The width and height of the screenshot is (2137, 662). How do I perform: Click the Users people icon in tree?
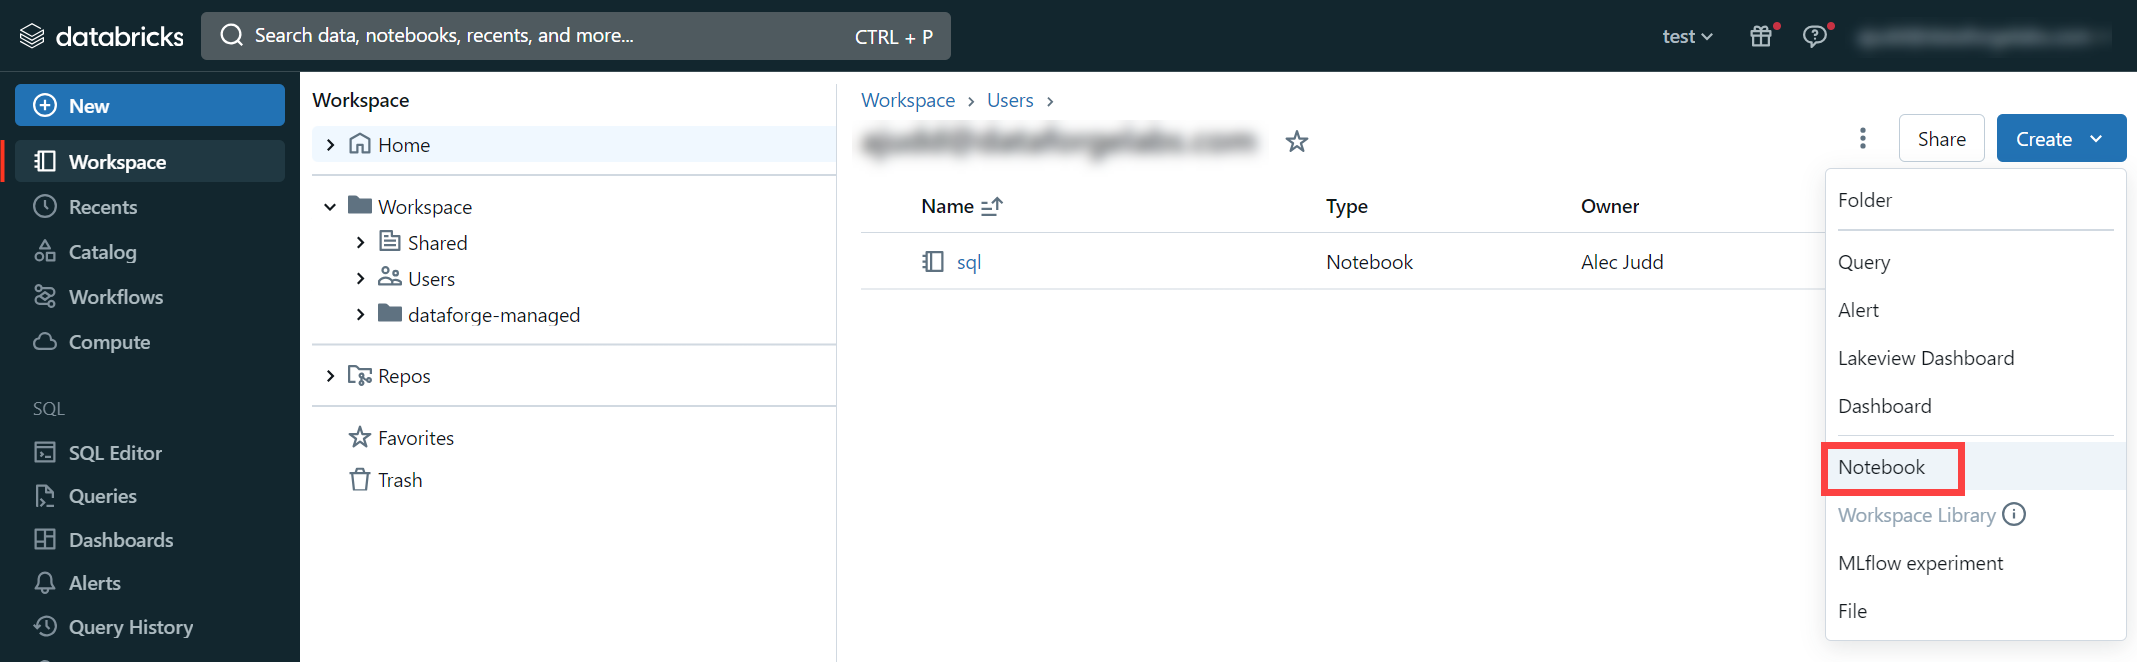(390, 277)
